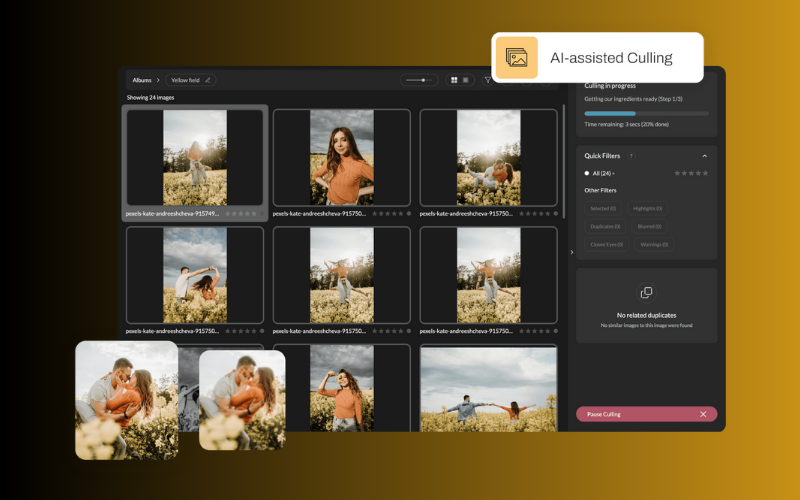Click the X icon on Pause Culling bar

703,414
